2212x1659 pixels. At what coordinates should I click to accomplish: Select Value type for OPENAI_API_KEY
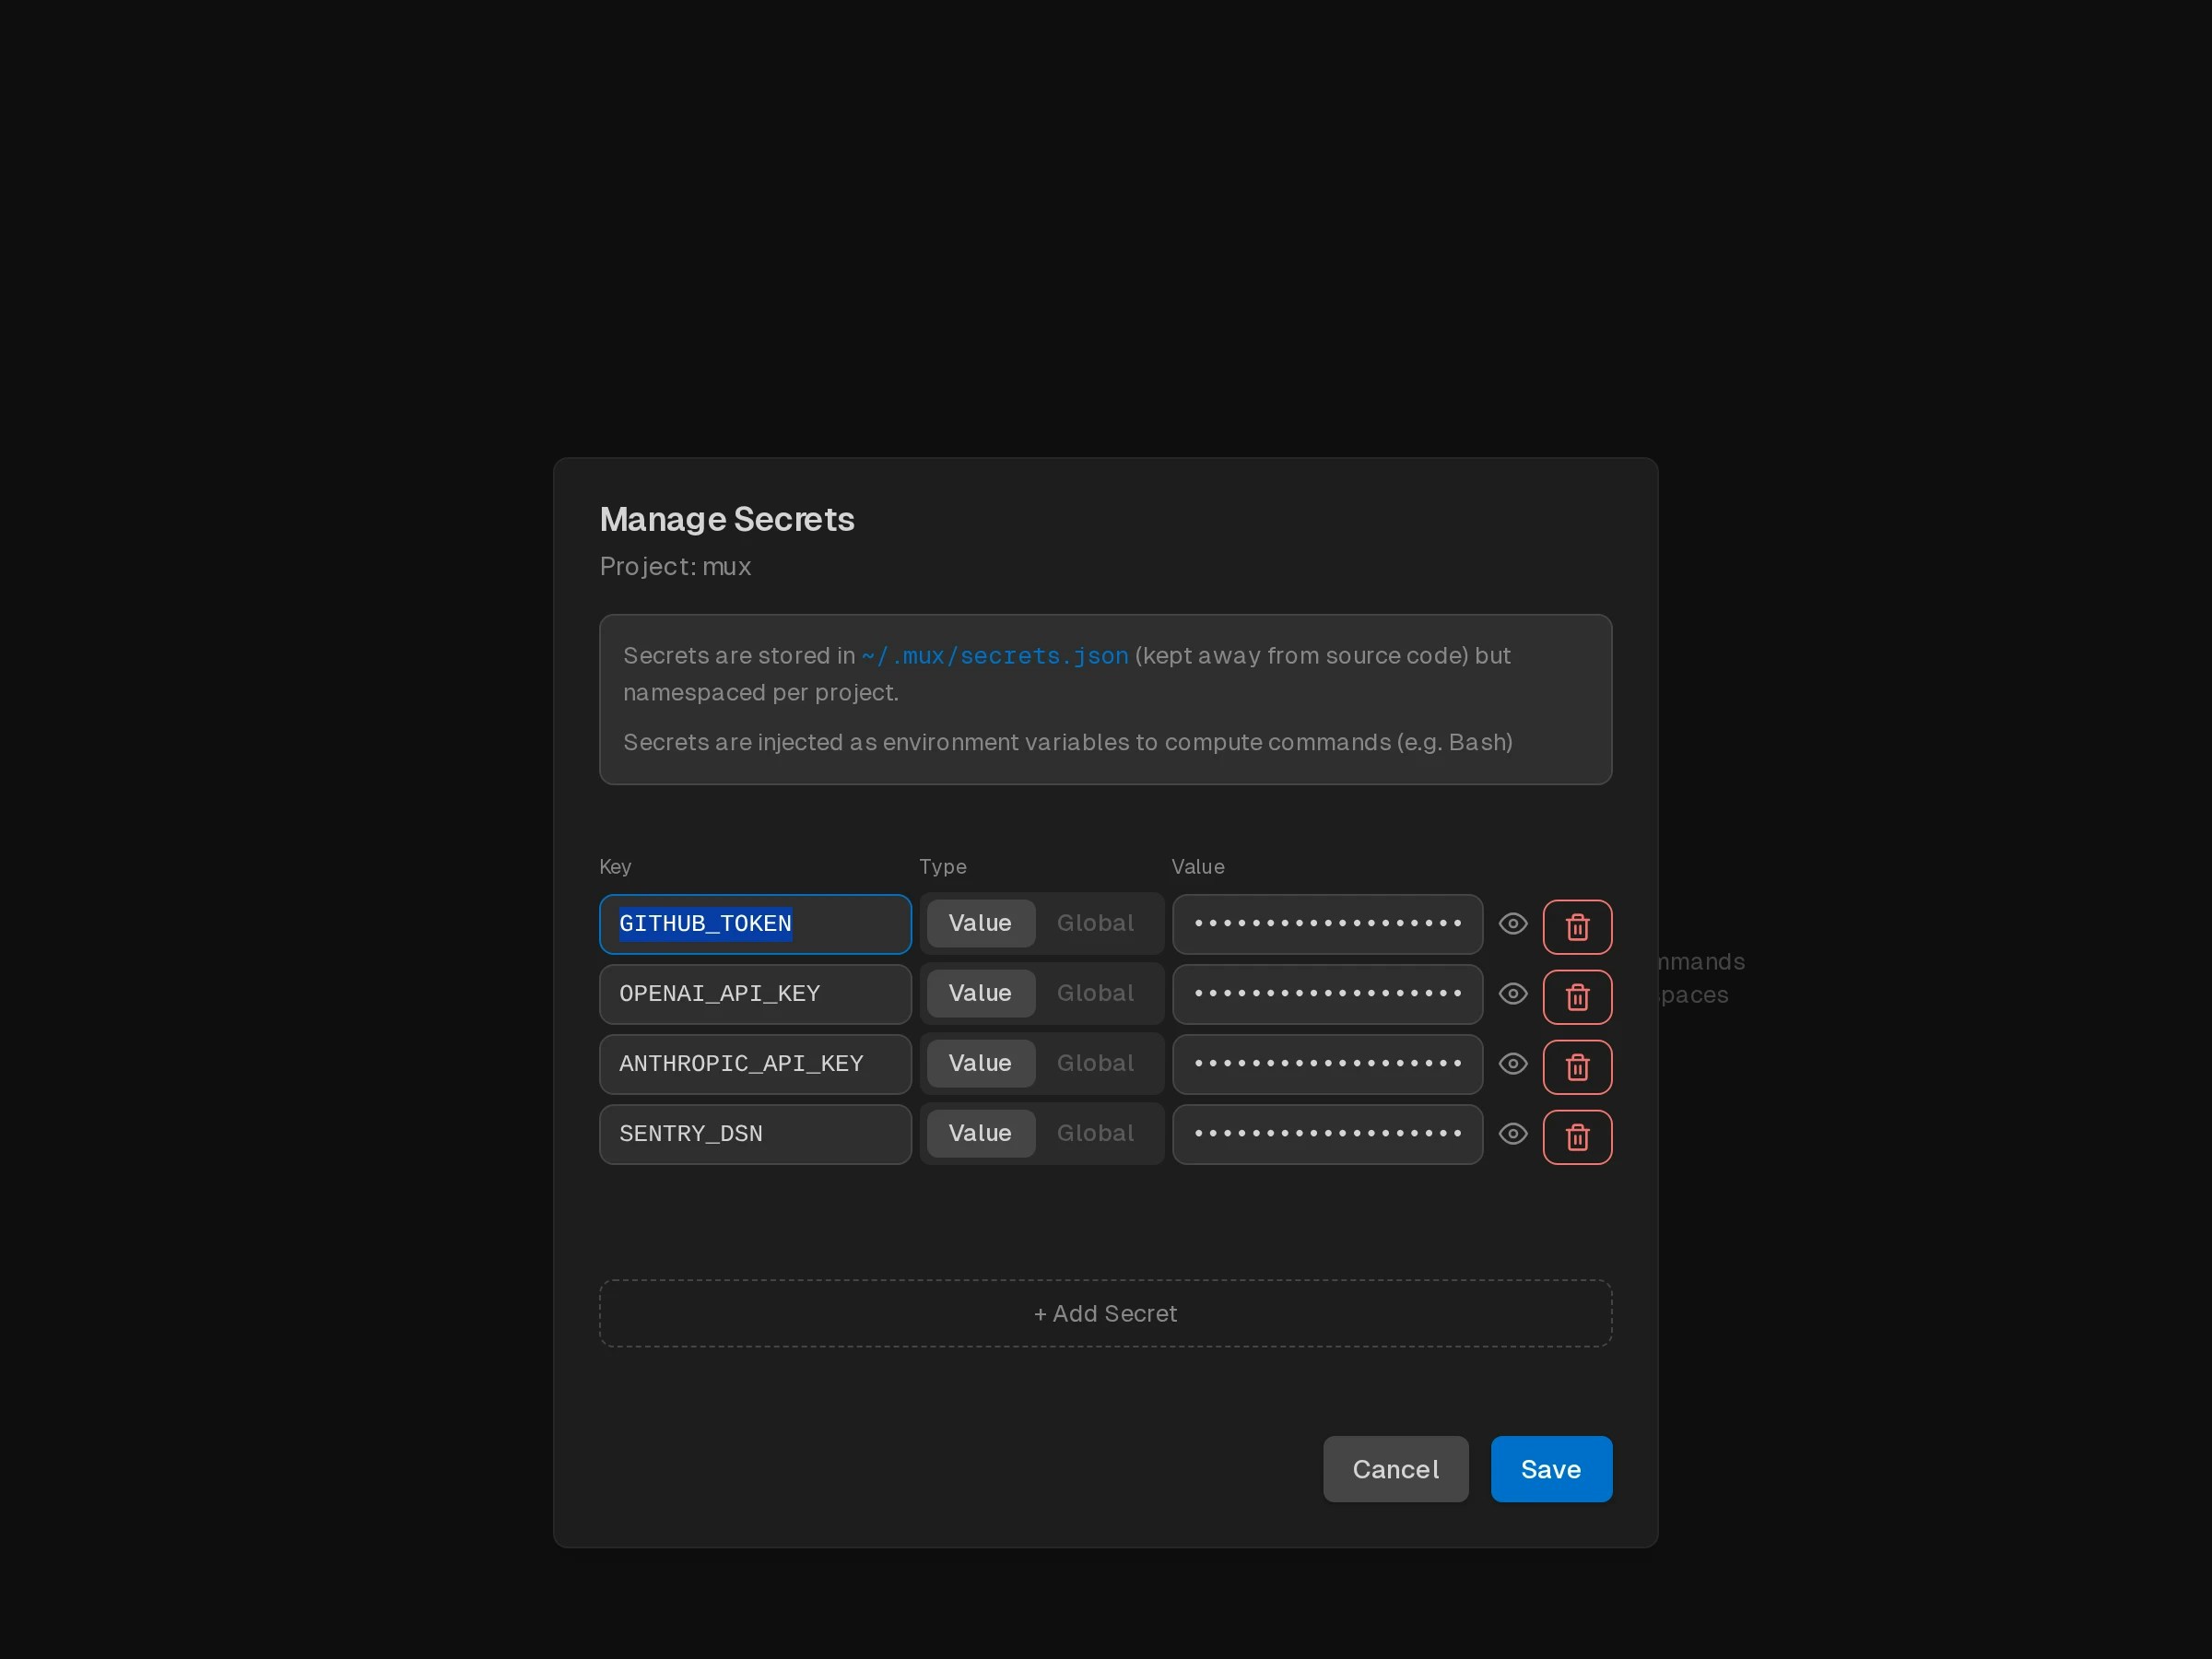pyautogui.click(x=980, y=993)
